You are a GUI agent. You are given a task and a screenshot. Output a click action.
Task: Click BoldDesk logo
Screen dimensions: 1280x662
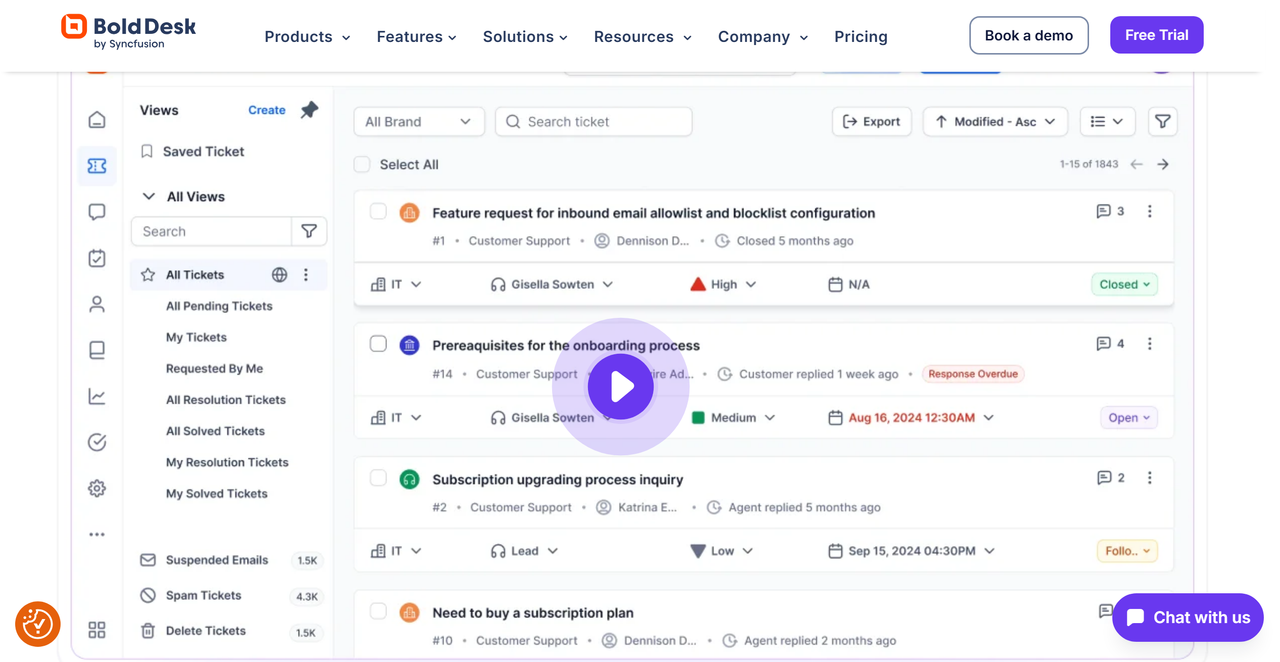tap(128, 31)
